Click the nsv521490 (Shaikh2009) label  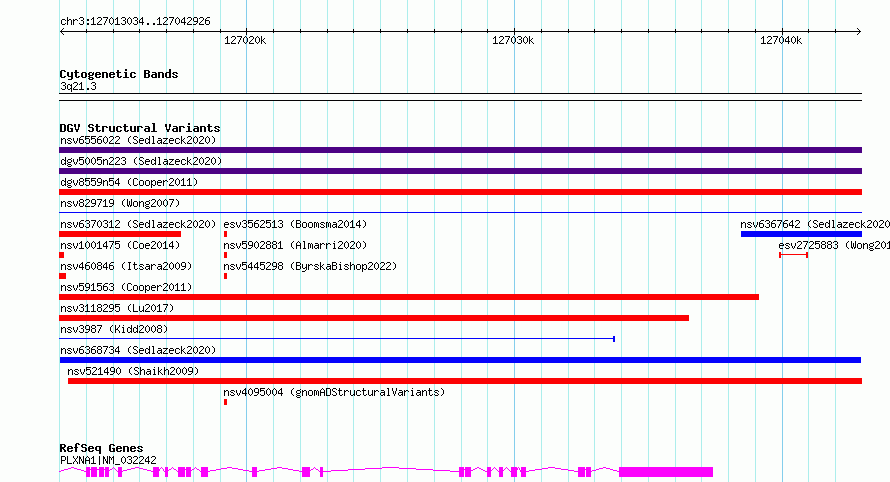(133, 371)
